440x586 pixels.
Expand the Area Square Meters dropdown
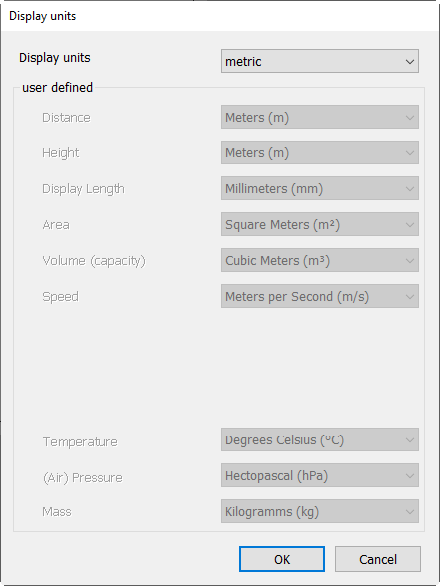tap(320, 224)
